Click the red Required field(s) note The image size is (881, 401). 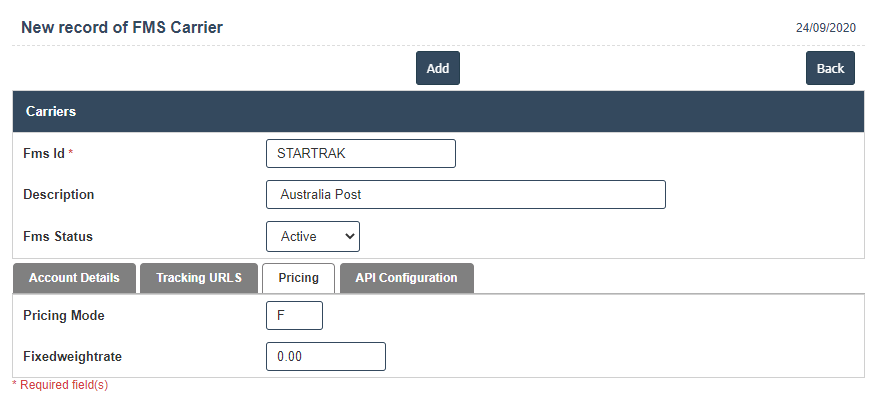point(60,384)
